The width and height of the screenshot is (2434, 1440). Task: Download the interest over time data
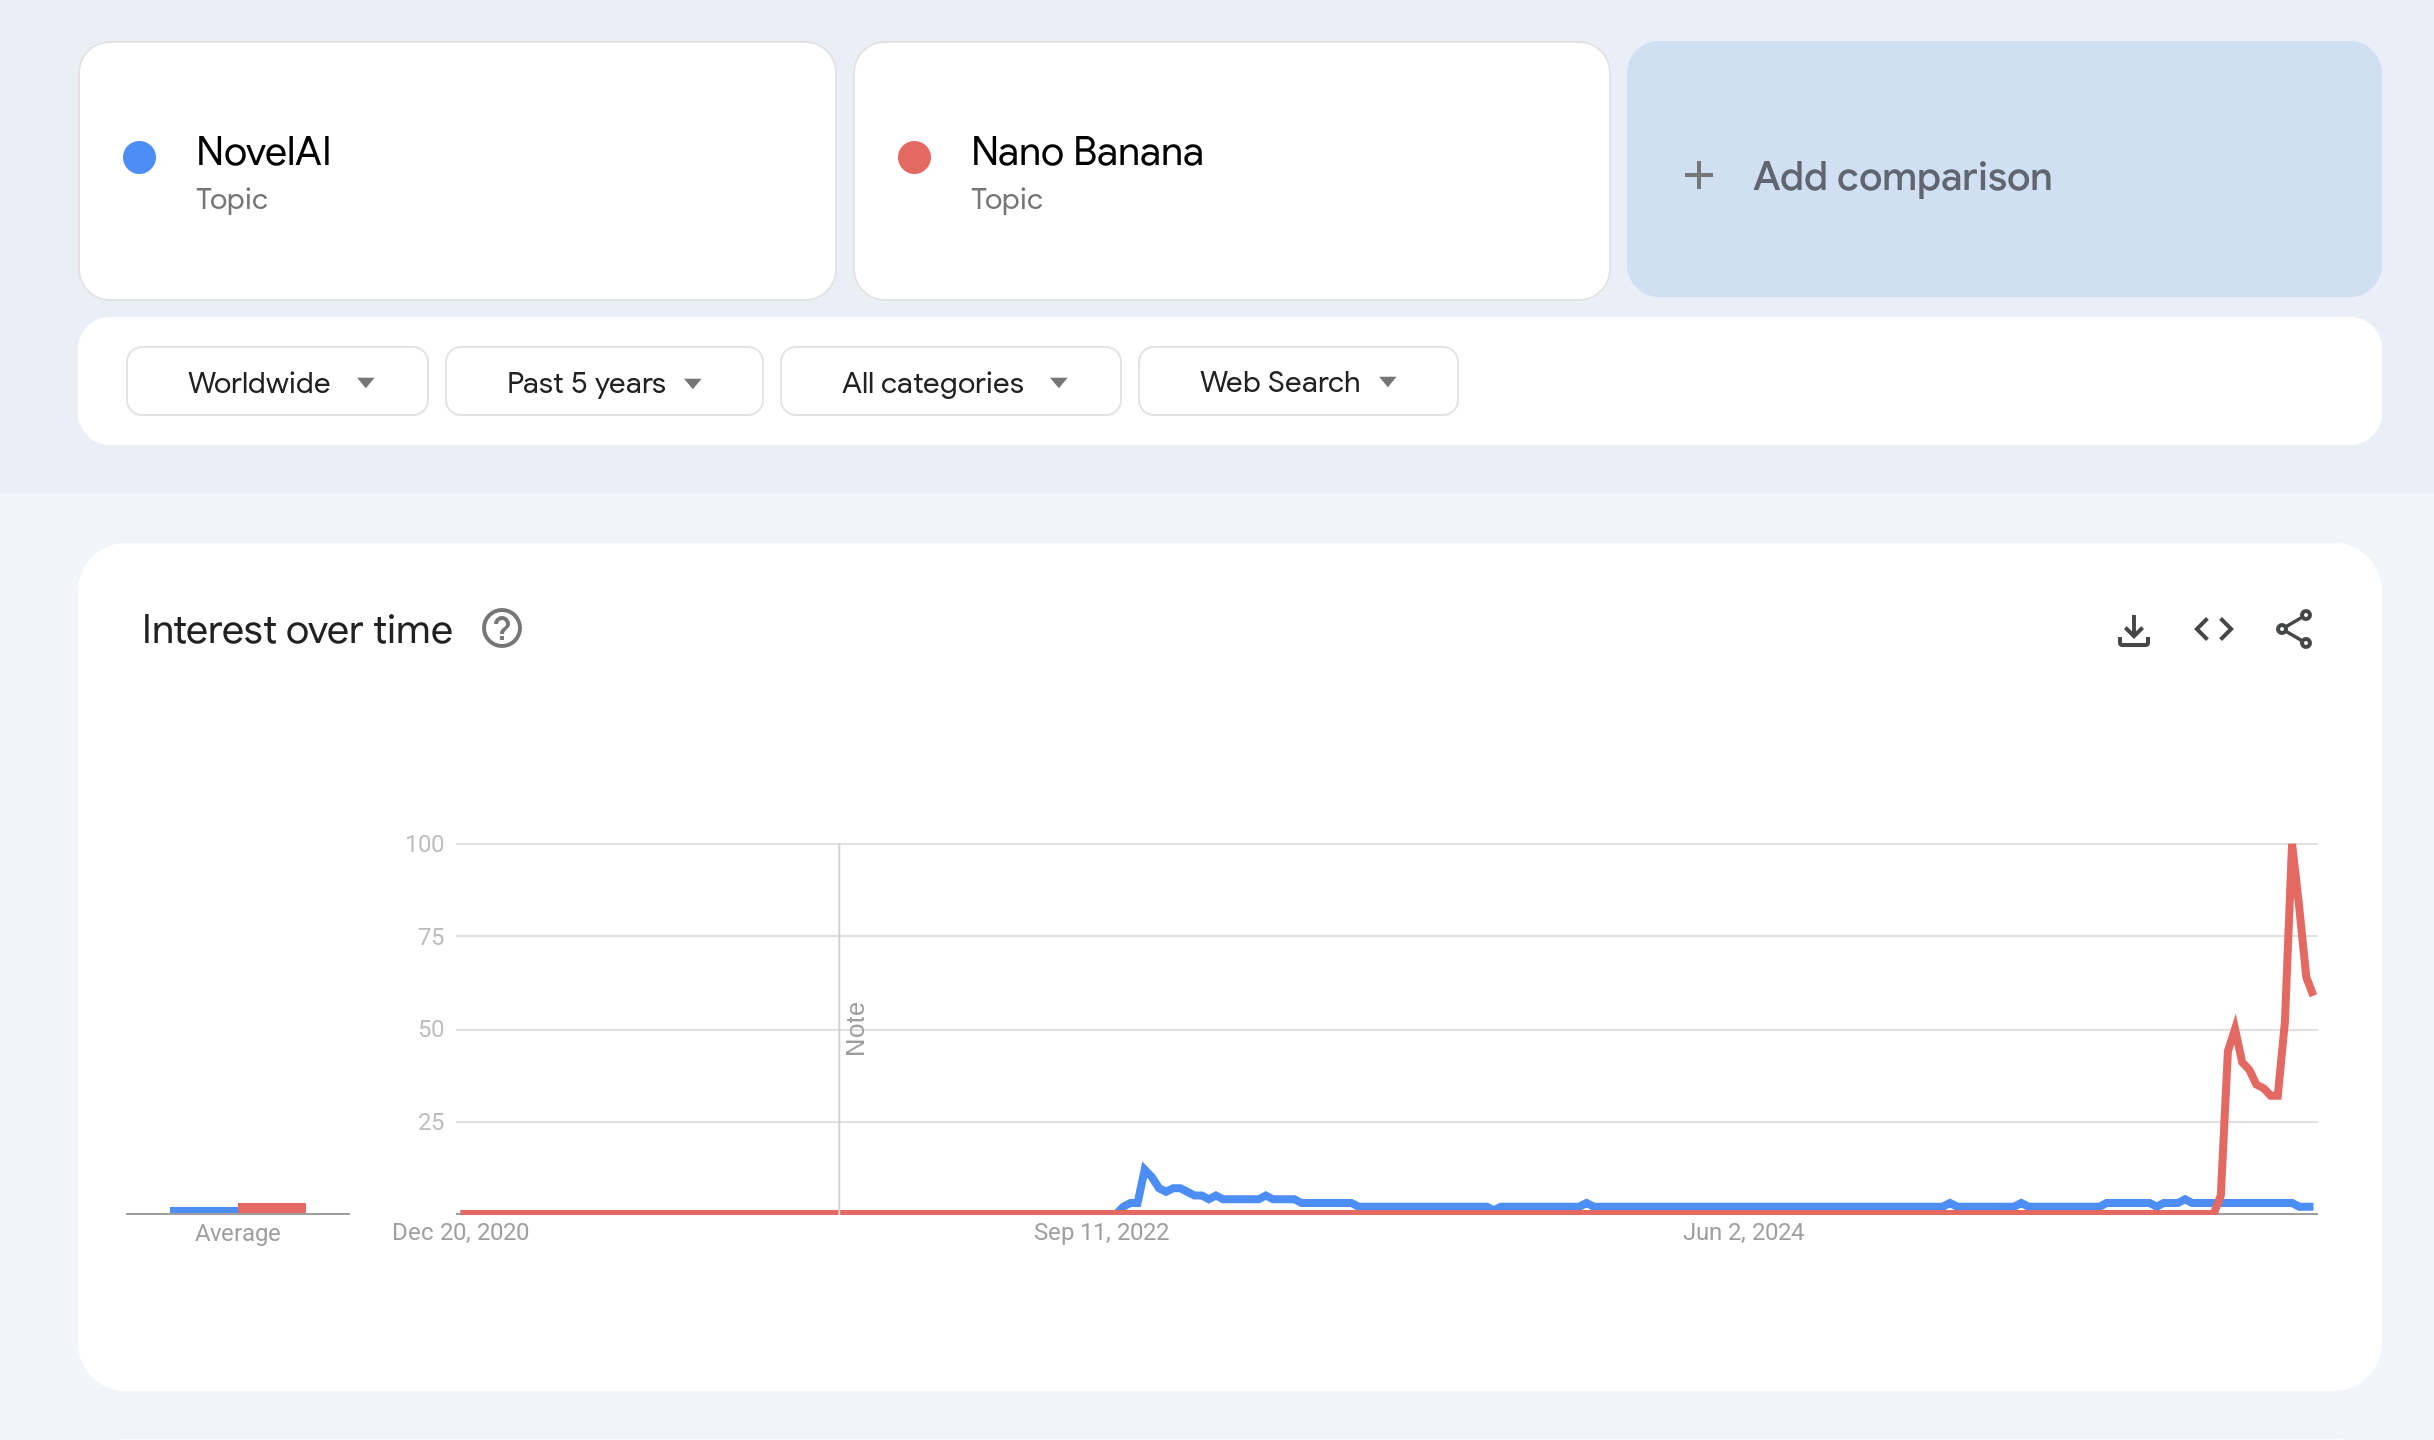click(2133, 630)
